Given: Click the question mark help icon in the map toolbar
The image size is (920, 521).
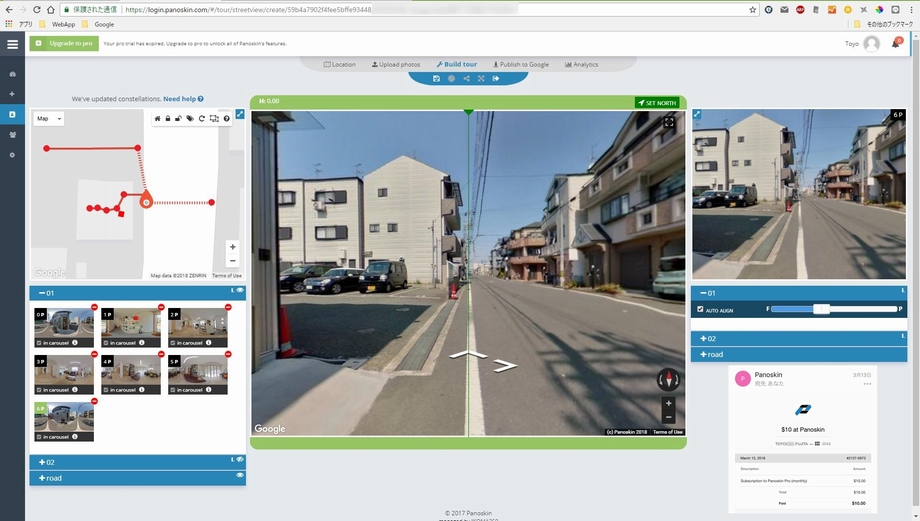Looking at the screenshot, I should pyautogui.click(x=226, y=119).
